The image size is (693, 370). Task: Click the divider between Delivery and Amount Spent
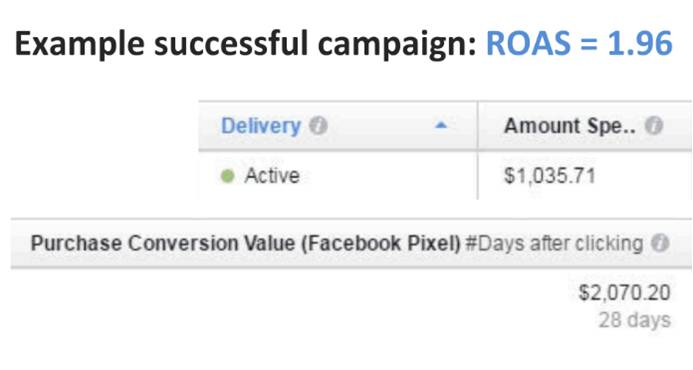tap(478, 150)
